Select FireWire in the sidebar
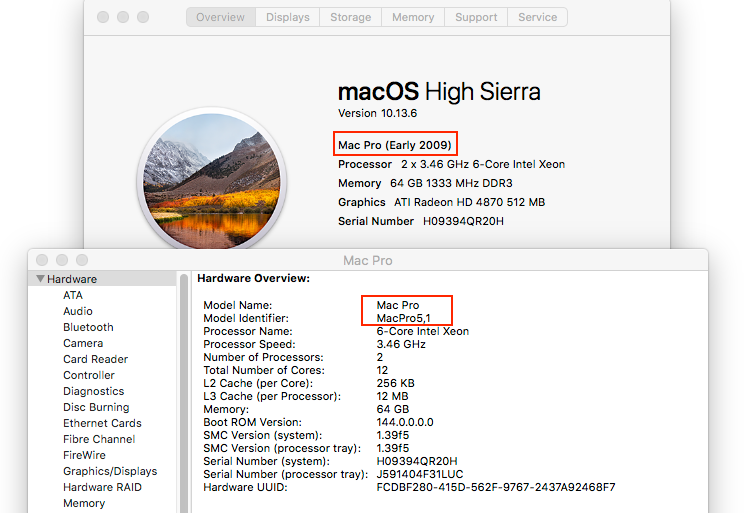752x513 pixels. click(84, 455)
